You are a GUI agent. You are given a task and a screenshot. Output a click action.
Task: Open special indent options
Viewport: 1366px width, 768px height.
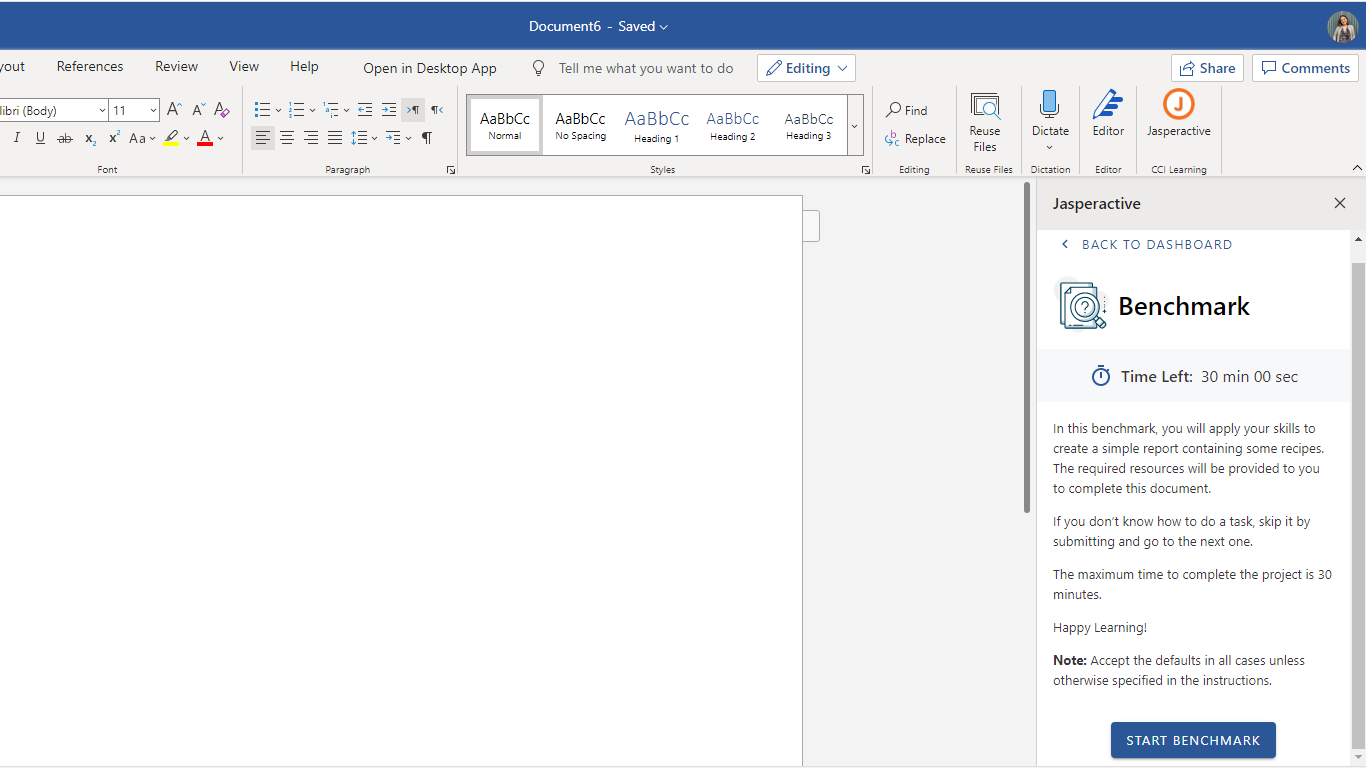click(398, 138)
